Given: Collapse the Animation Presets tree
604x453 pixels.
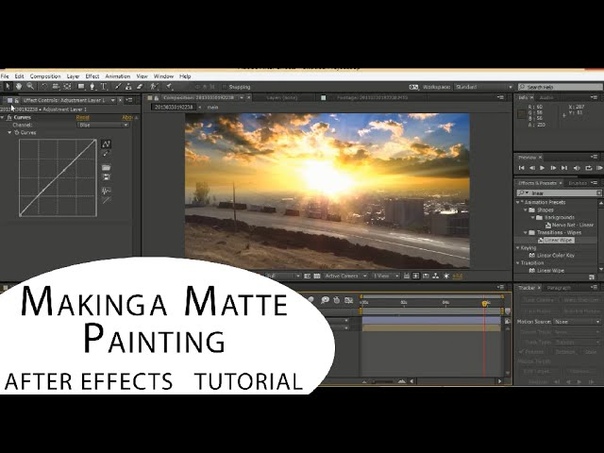Looking at the screenshot, I should (518, 202).
